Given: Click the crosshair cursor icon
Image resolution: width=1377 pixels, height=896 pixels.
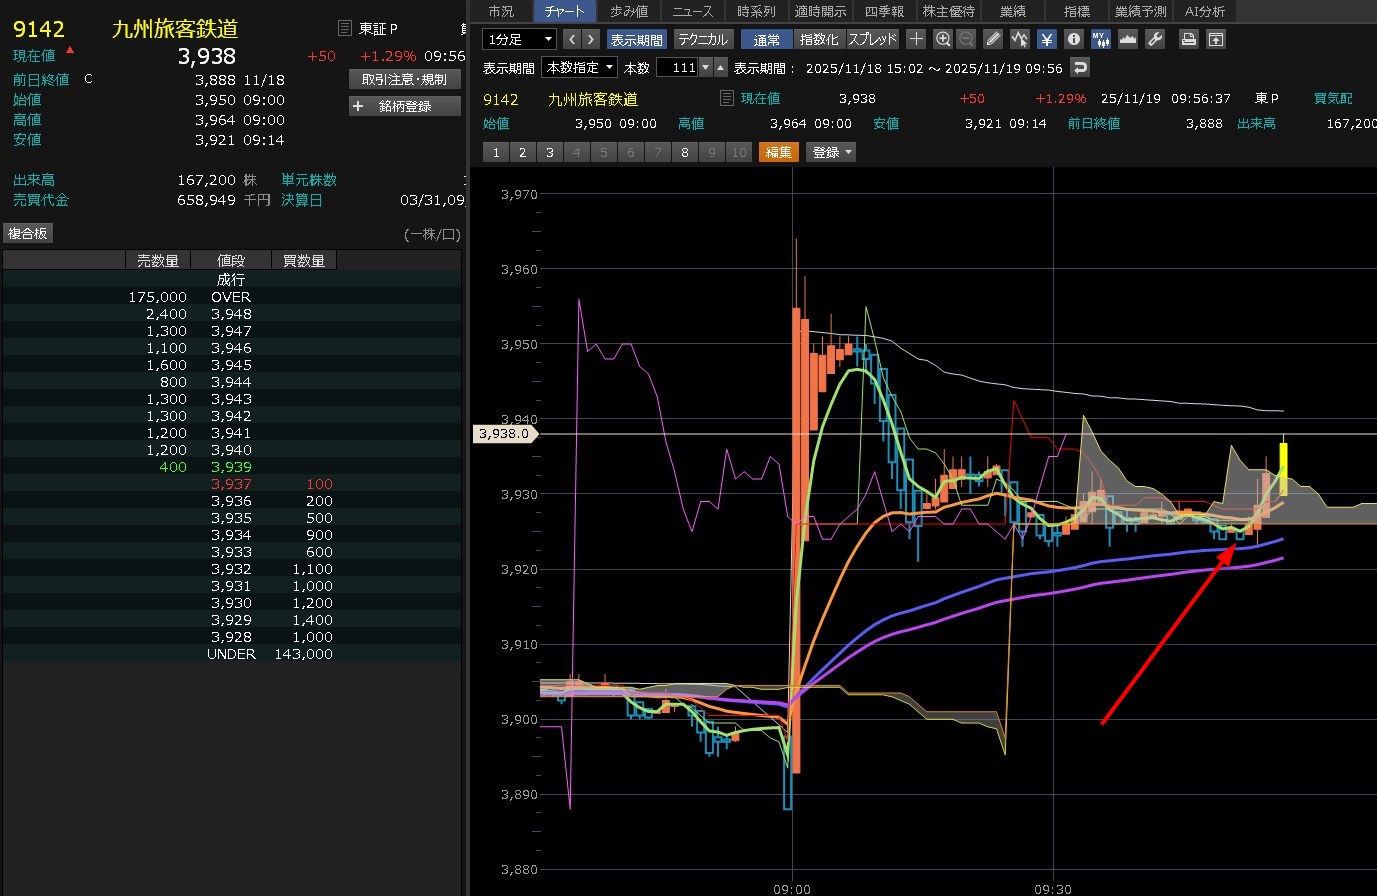Looking at the screenshot, I should point(916,39).
